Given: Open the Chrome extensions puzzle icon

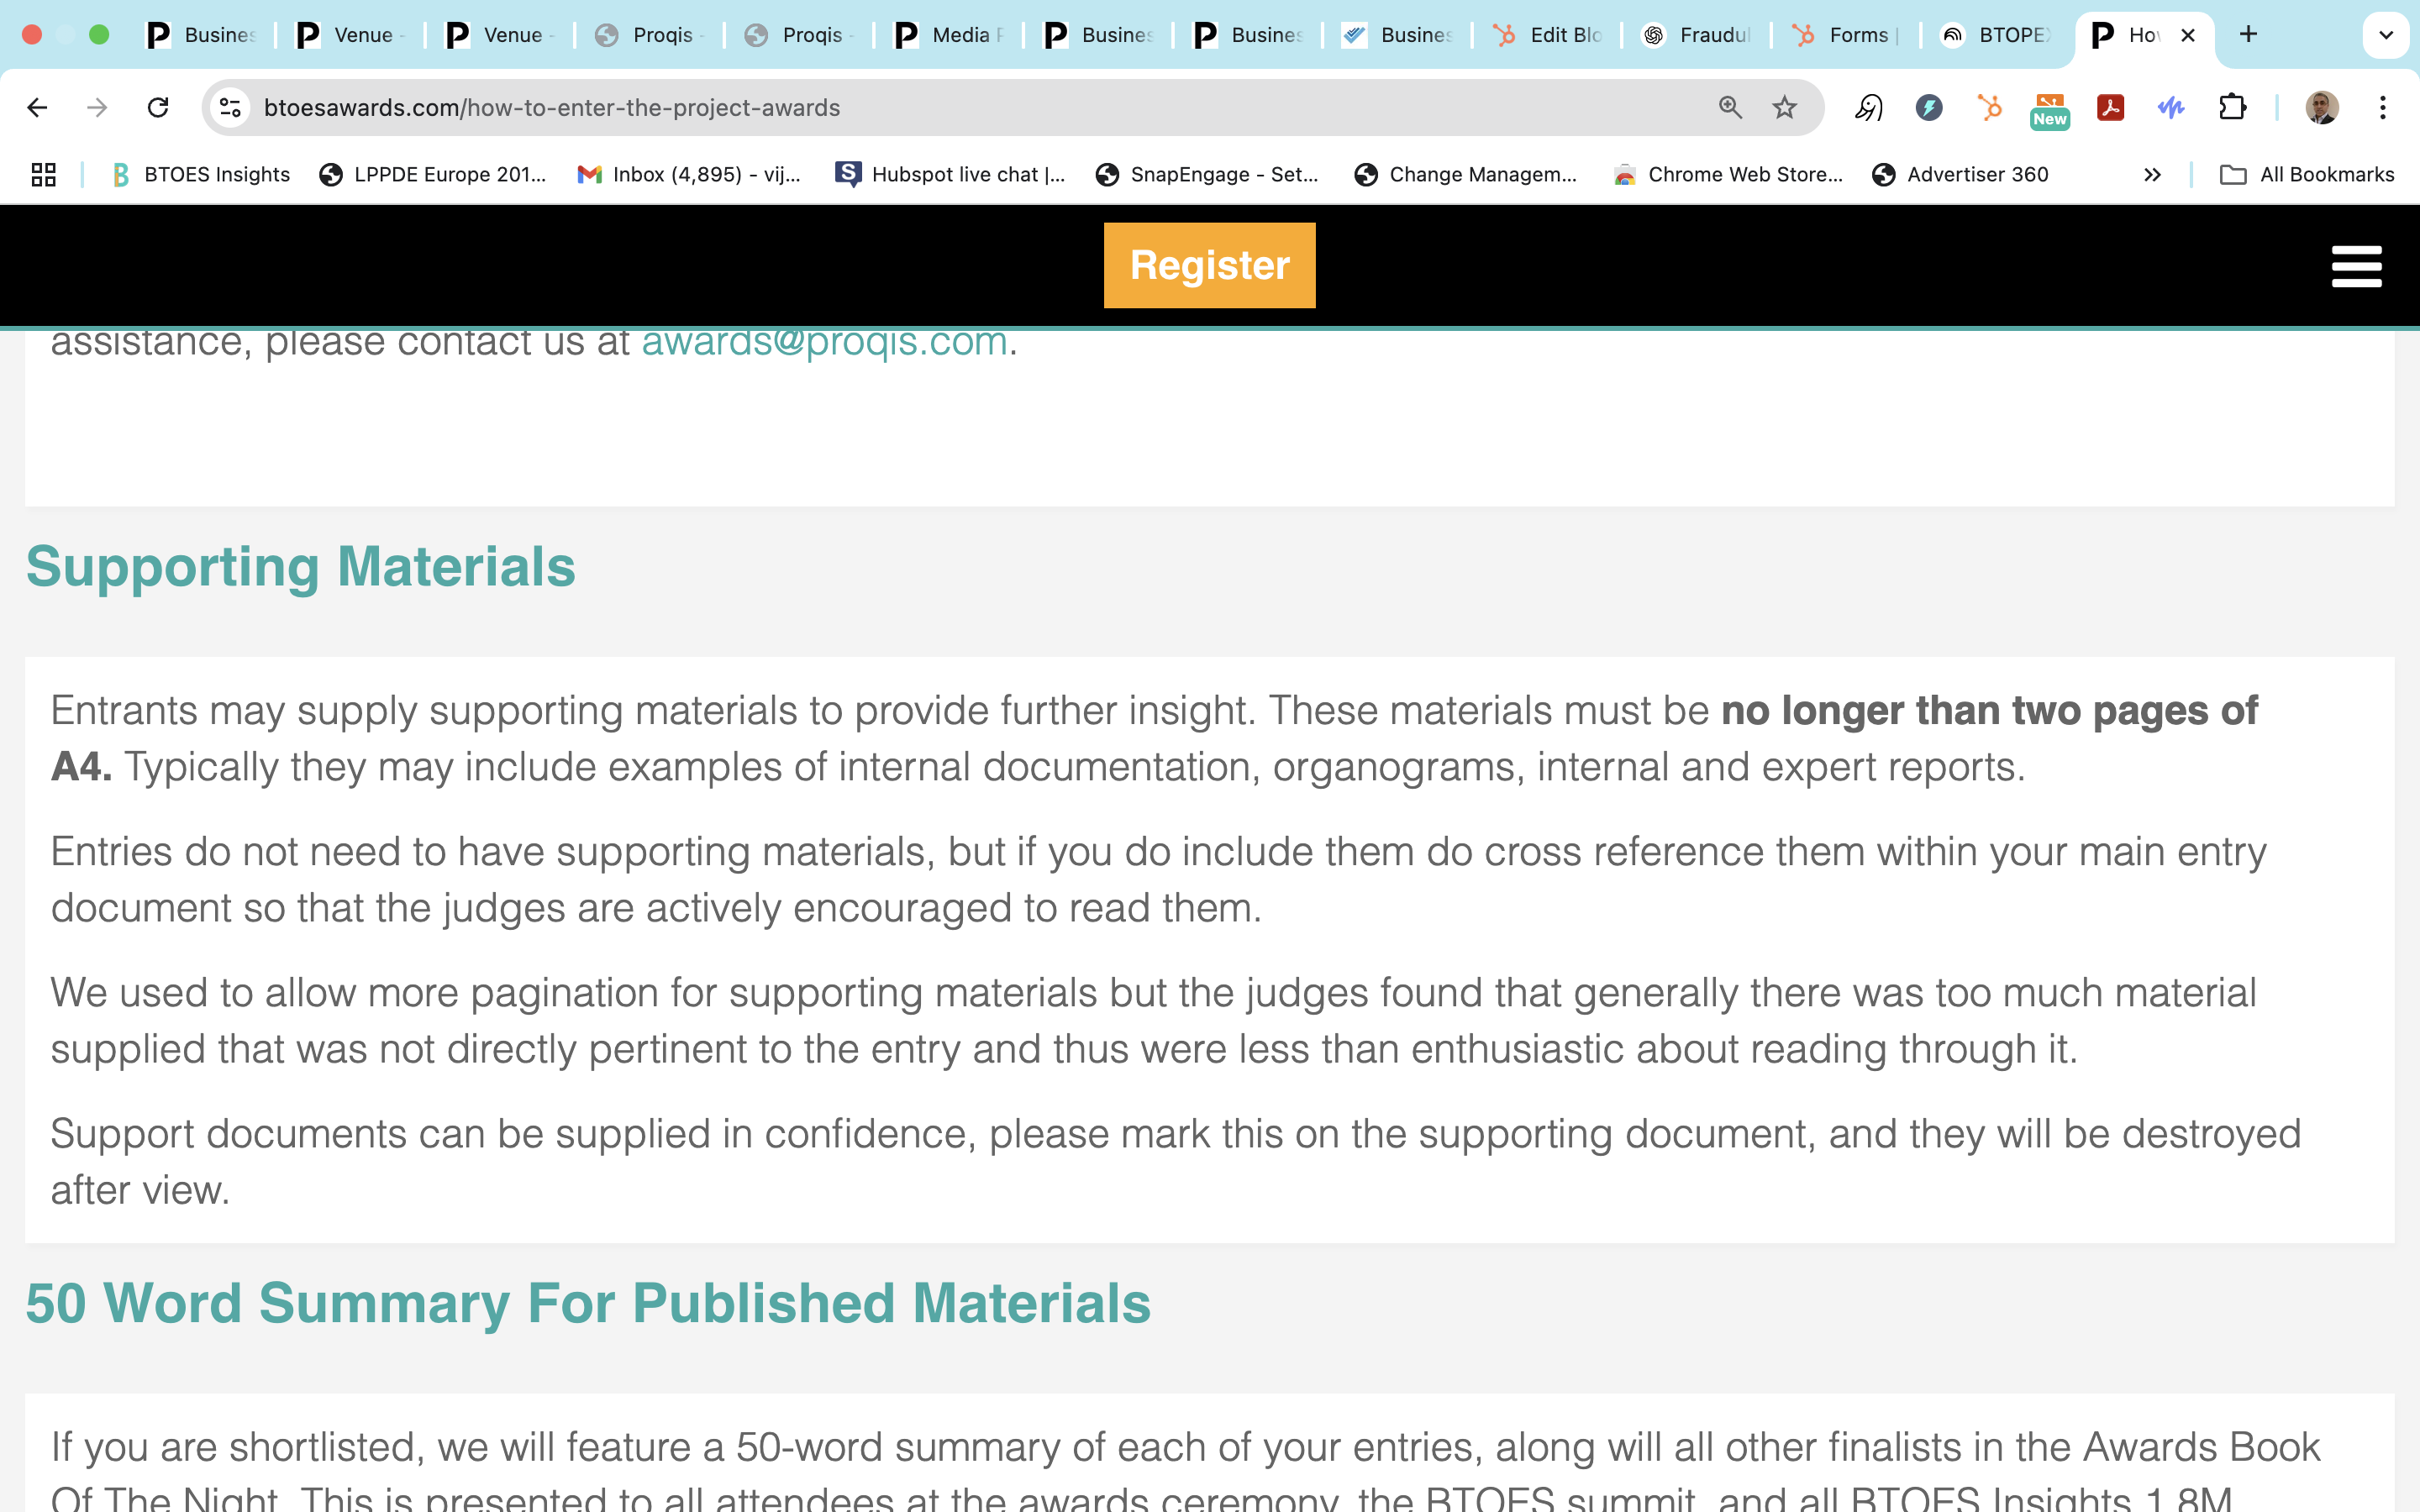Looking at the screenshot, I should tap(2232, 107).
